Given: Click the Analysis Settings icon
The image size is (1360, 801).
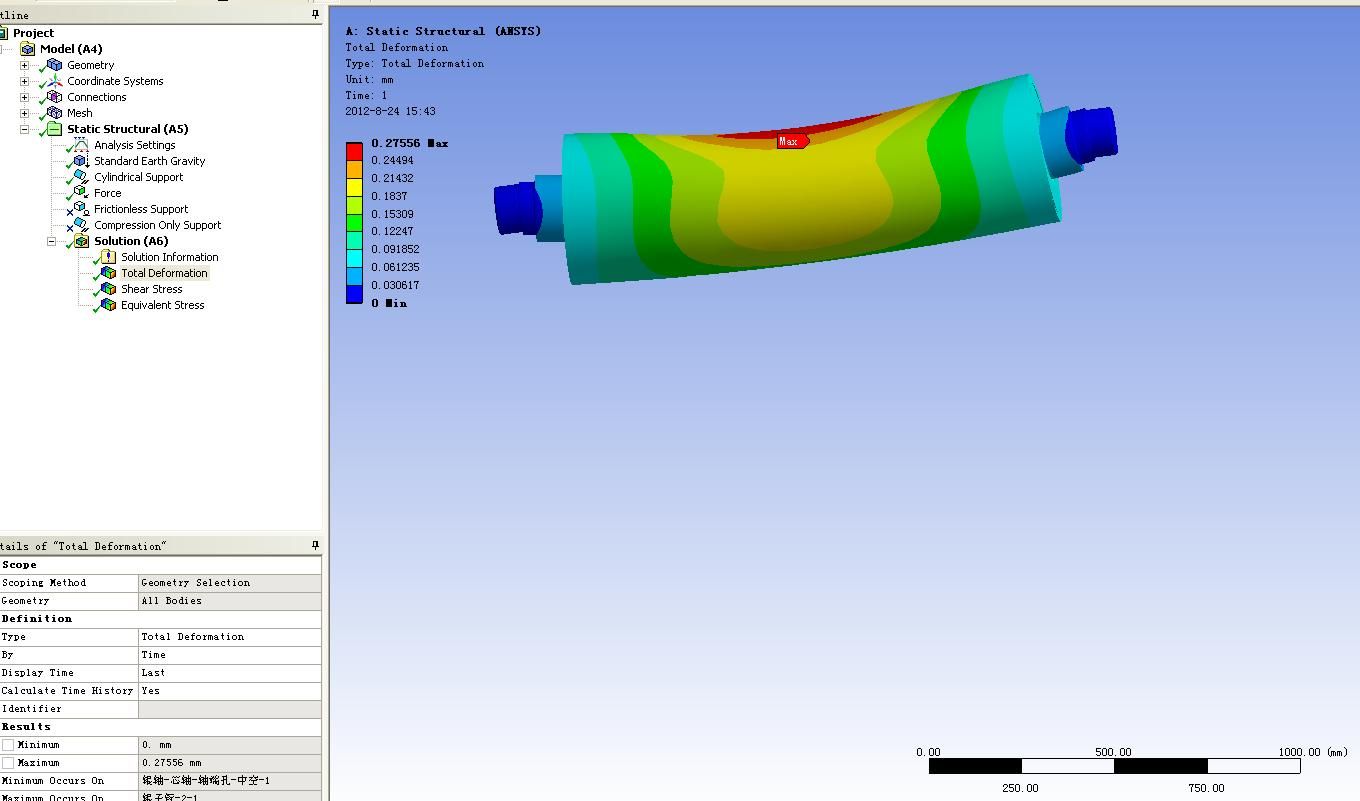Looking at the screenshot, I should click(80, 145).
